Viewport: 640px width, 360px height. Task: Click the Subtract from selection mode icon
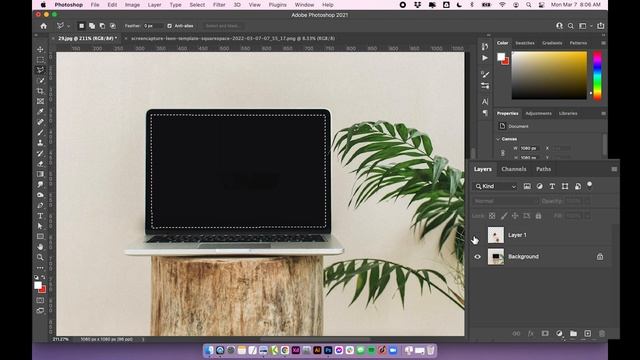point(102,26)
